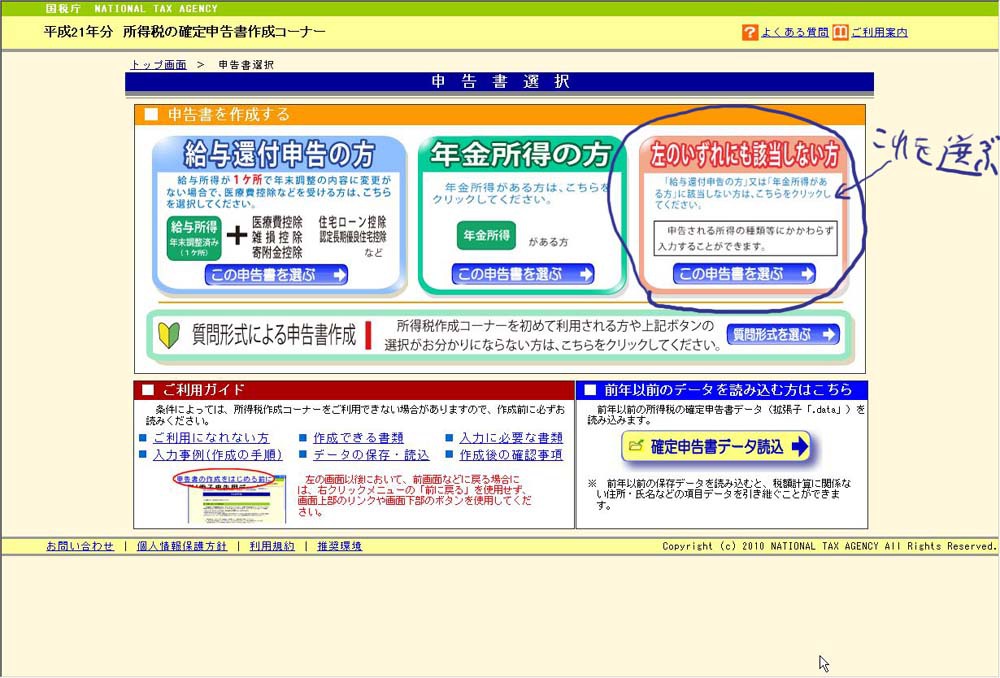Click the よくある質問 question mark icon
This screenshot has width=1000, height=678.
(x=750, y=32)
